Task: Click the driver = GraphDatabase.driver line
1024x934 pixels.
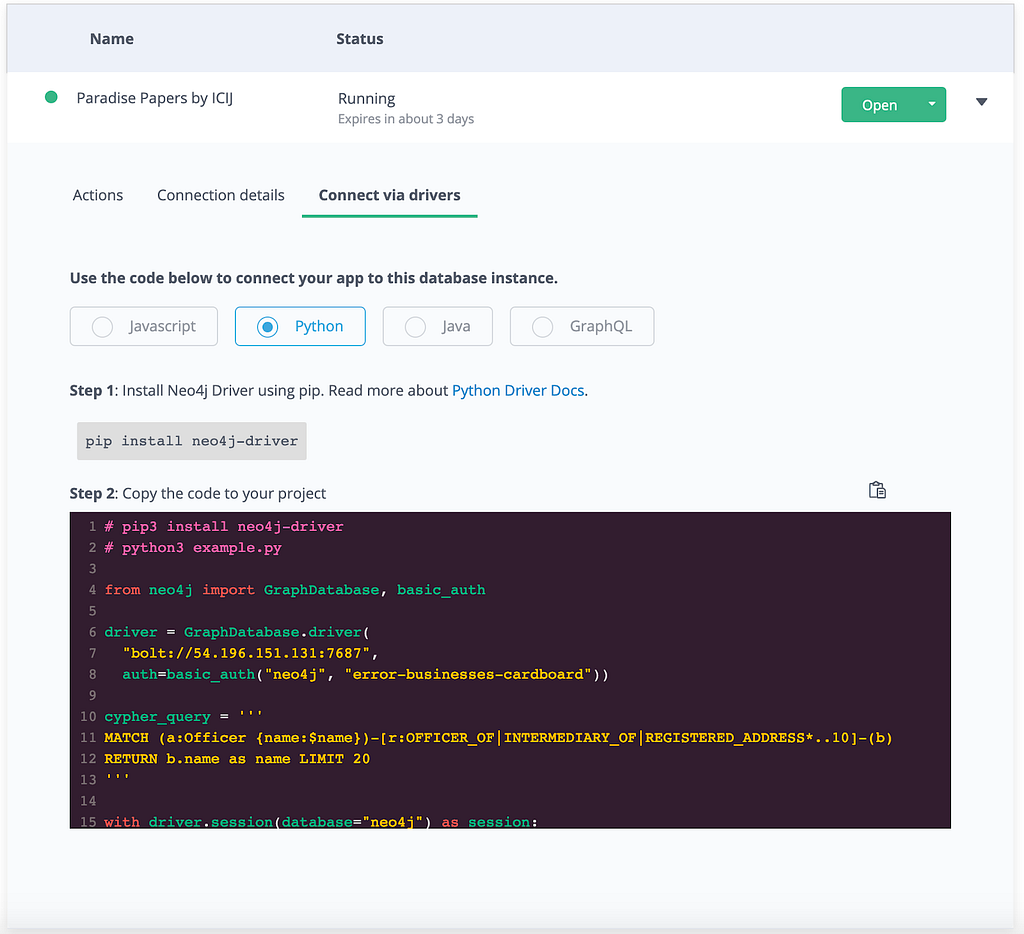Action: pyautogui.click(x=237, y=632)
